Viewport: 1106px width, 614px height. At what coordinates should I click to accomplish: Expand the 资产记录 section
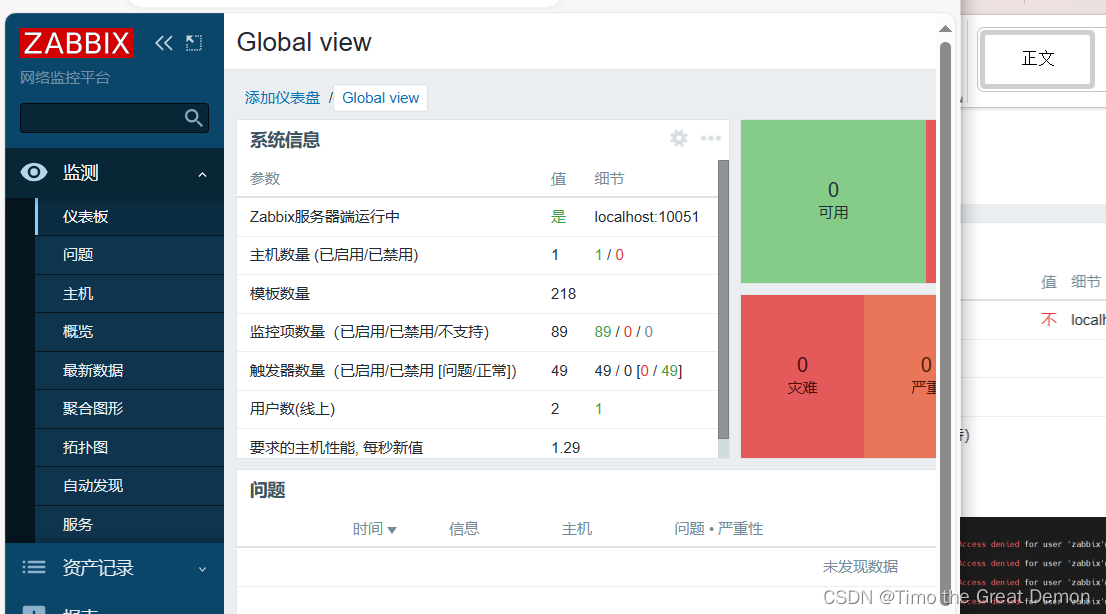click(202, 567)
